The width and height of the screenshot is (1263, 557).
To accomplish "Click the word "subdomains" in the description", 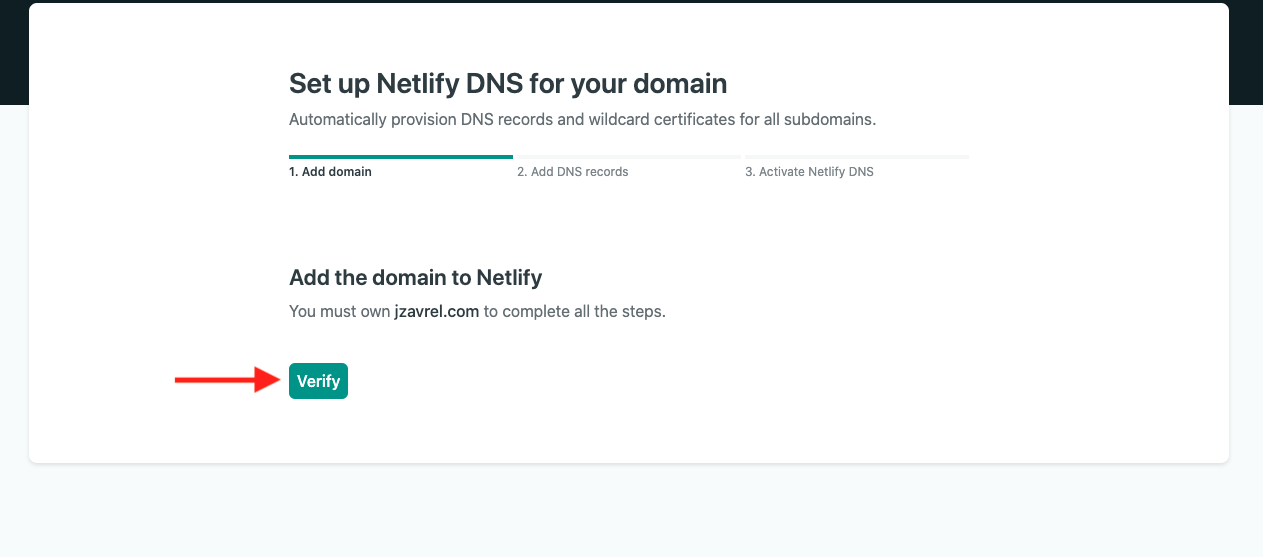I will (834, 120).
